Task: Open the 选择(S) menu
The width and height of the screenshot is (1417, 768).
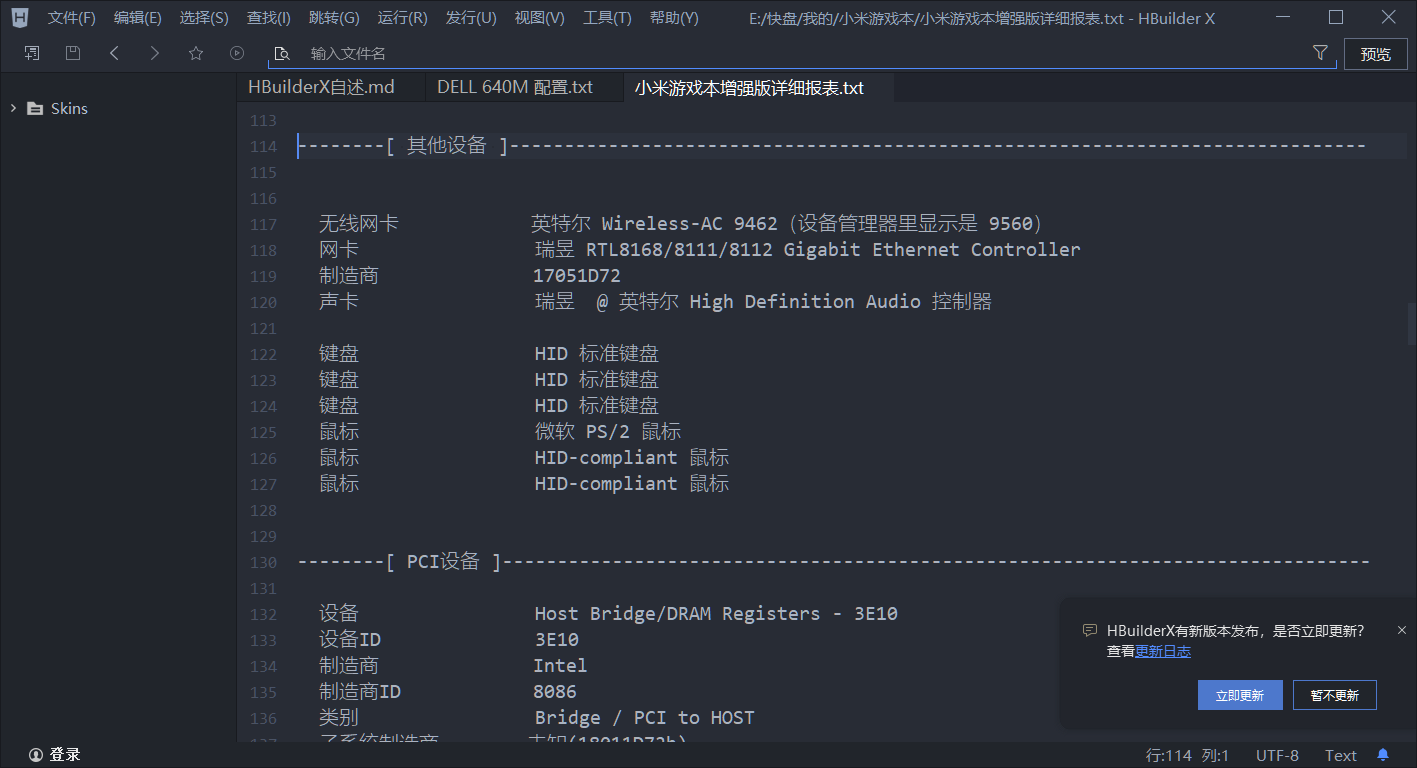Action: [204, 18]
